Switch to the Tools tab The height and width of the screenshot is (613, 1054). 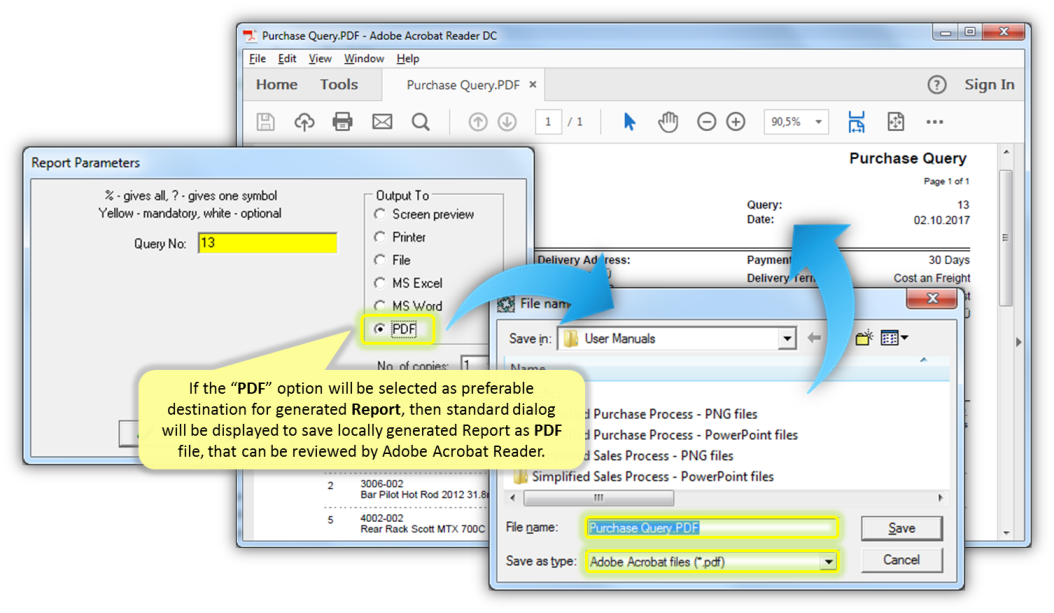339,85
